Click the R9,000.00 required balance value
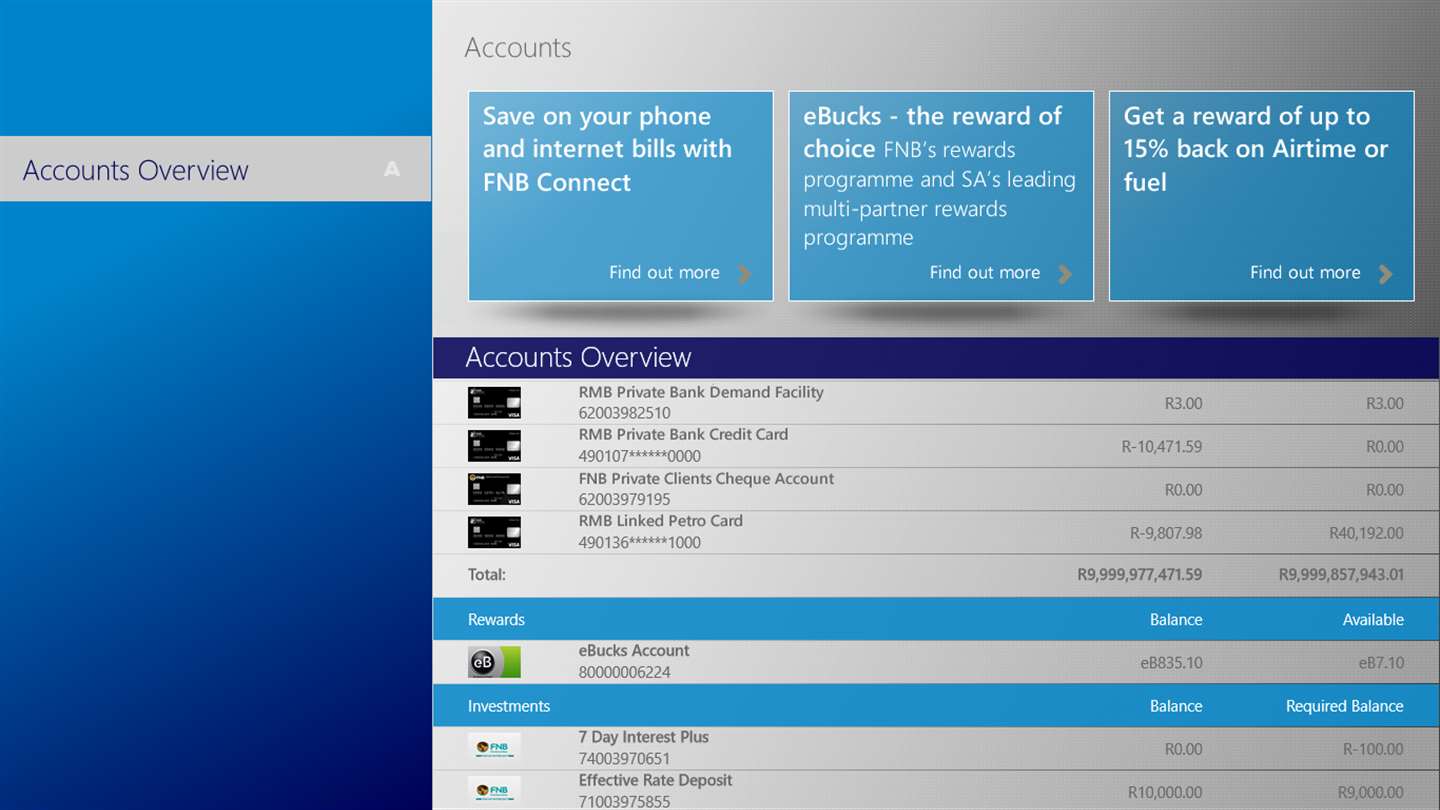The height and width of the screenshot is (810, 1440). [x=1371, y=792]
